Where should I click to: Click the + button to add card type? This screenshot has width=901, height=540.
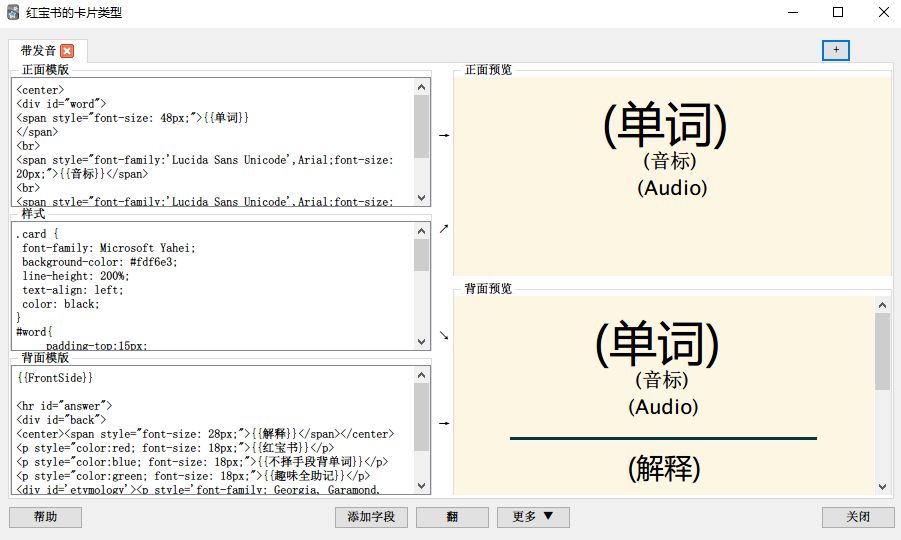click(x=835, y=50)
